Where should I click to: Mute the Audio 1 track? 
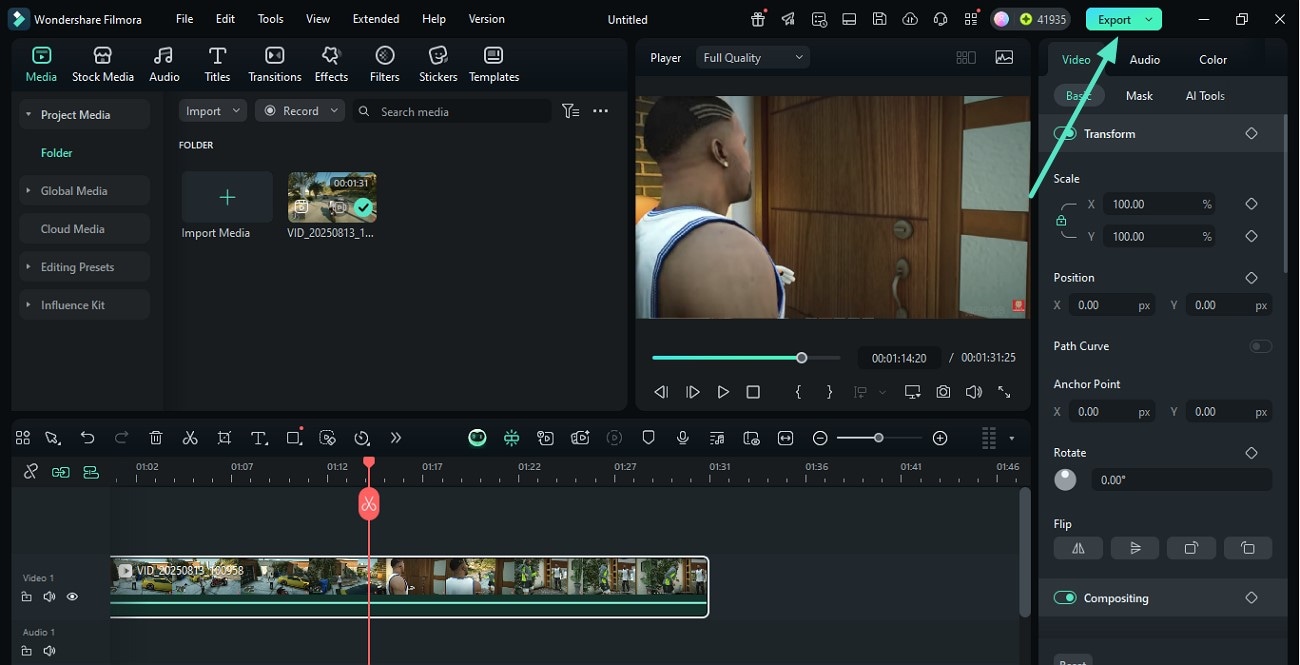pyautogui.click(x=49, y=651)
